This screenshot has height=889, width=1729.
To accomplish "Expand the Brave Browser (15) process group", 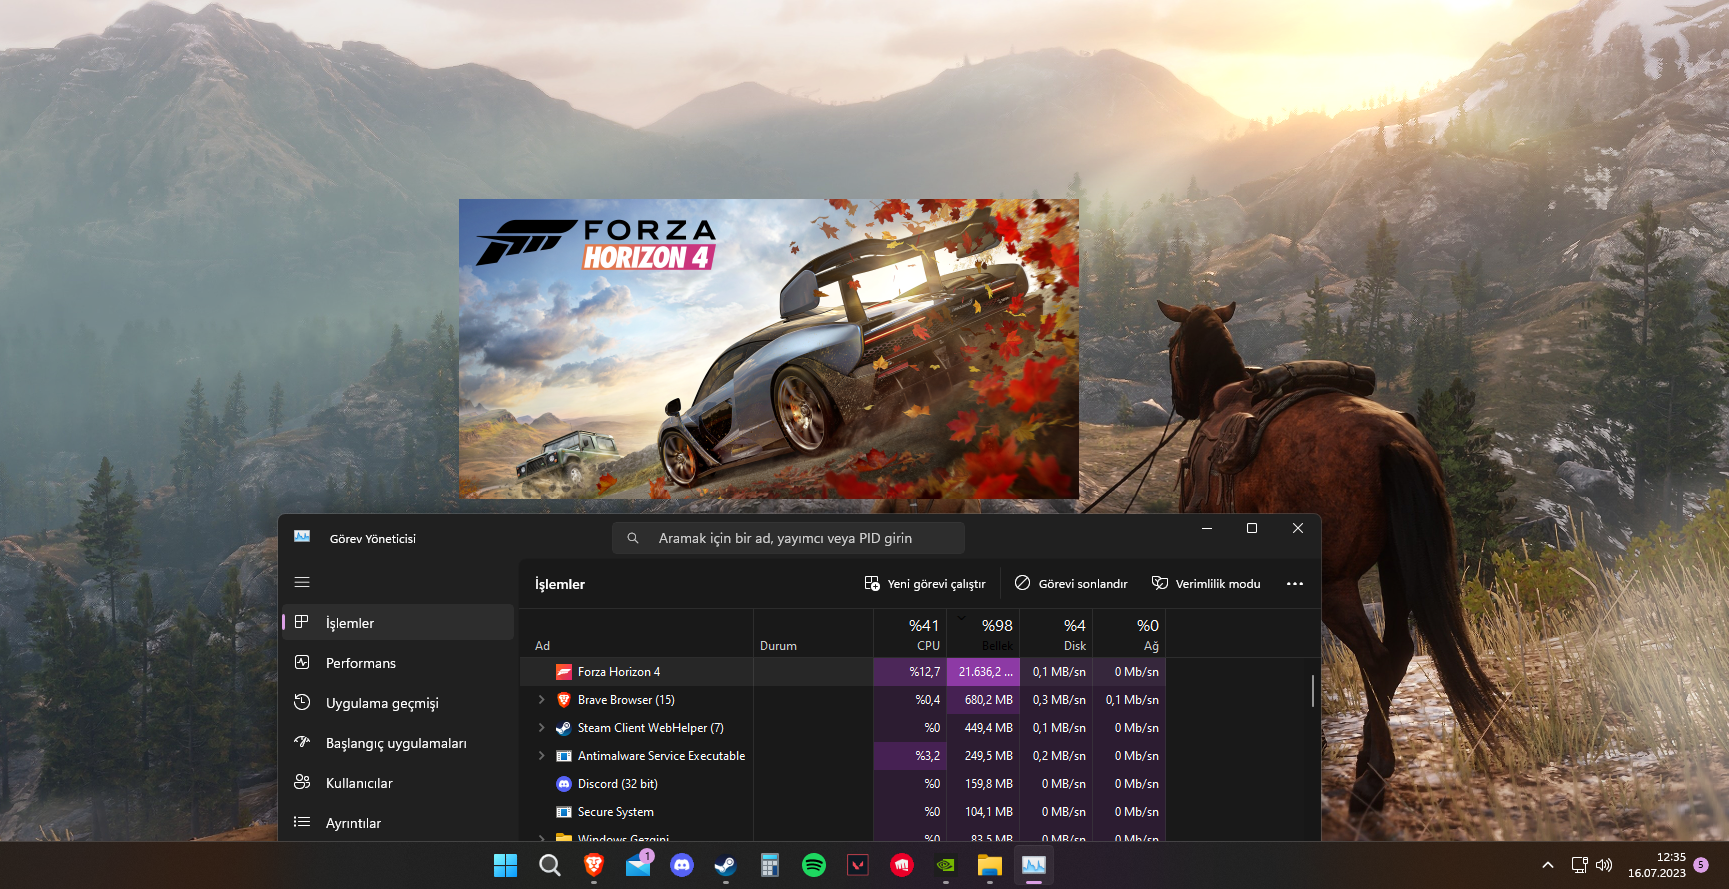I will pyautogui.click(x=542, y=700).
